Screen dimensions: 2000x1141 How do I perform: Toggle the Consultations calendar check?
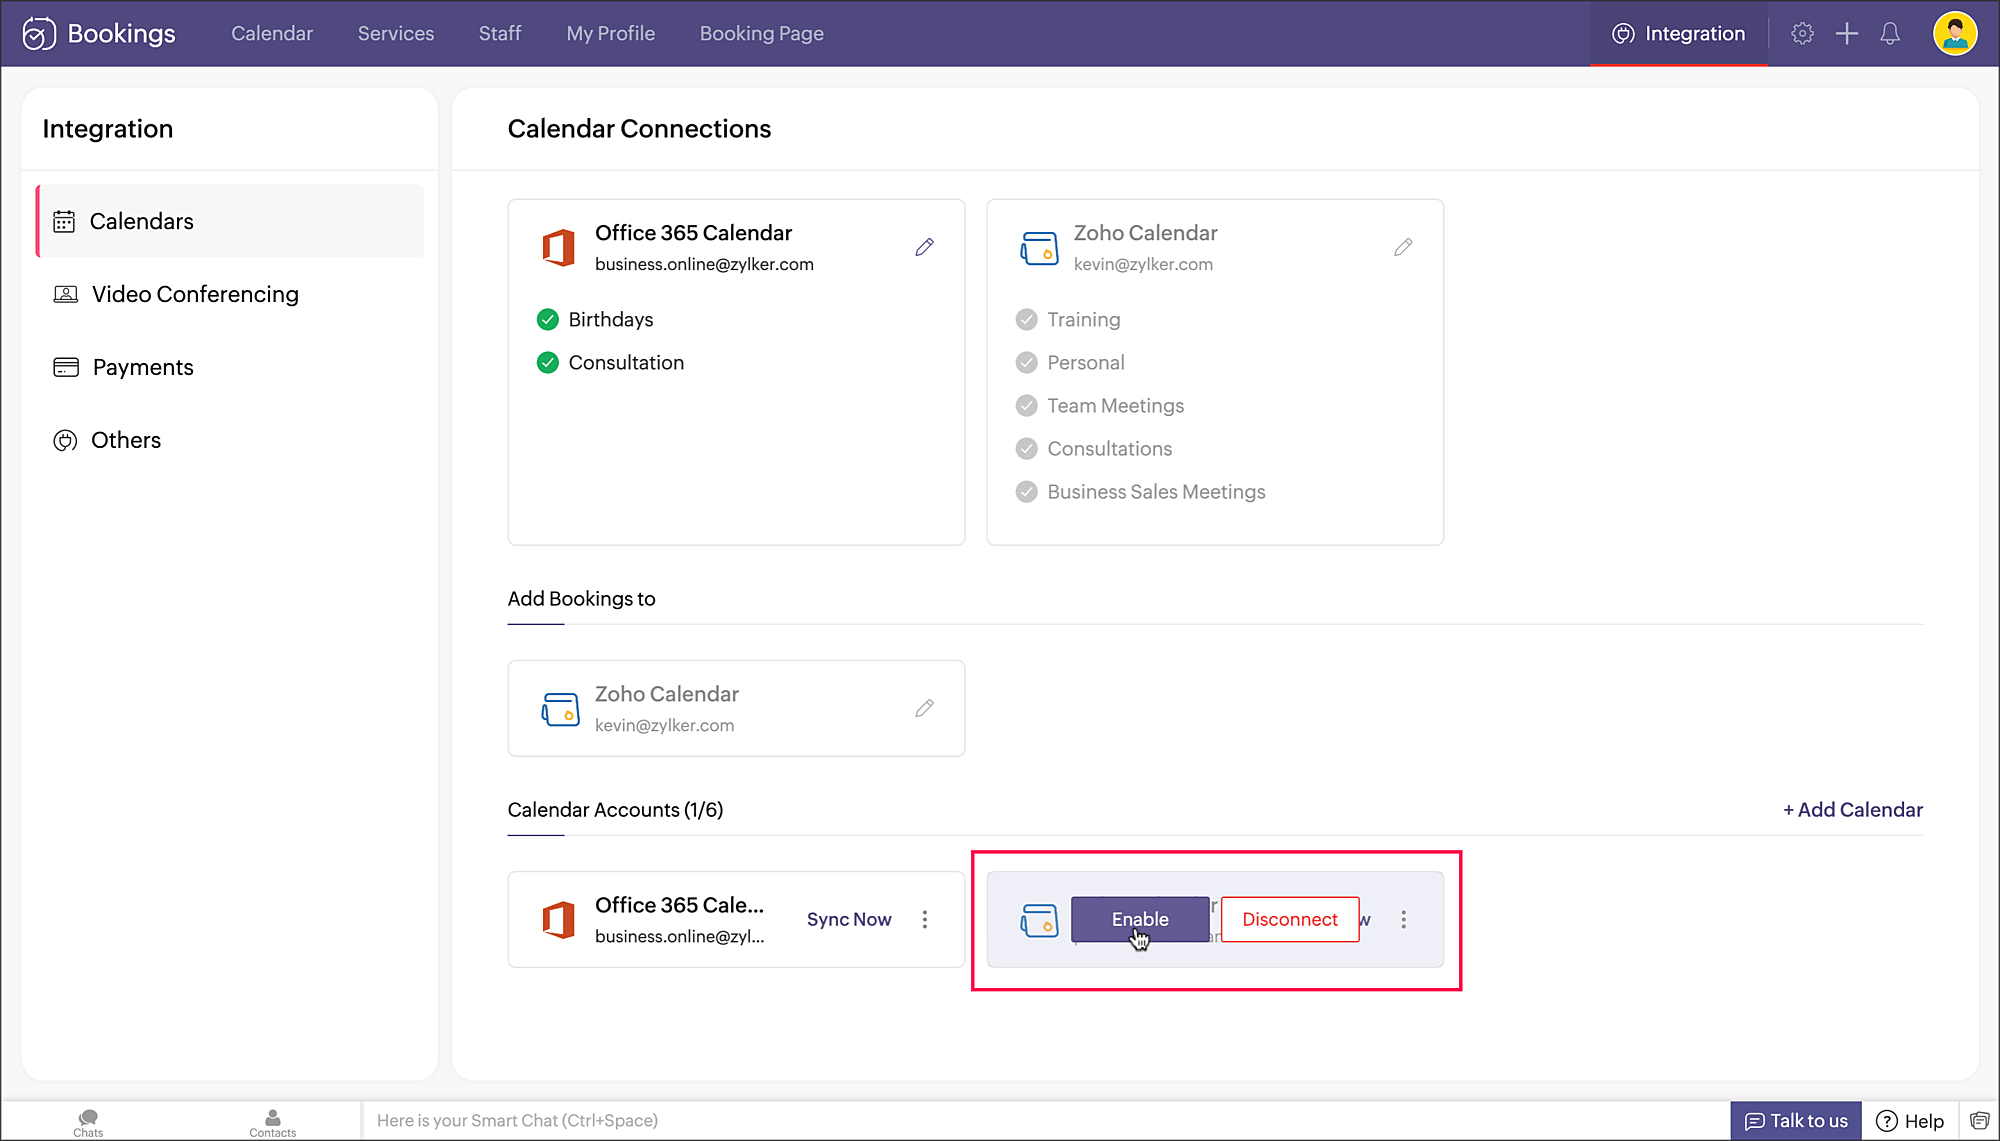point(1026,449)
